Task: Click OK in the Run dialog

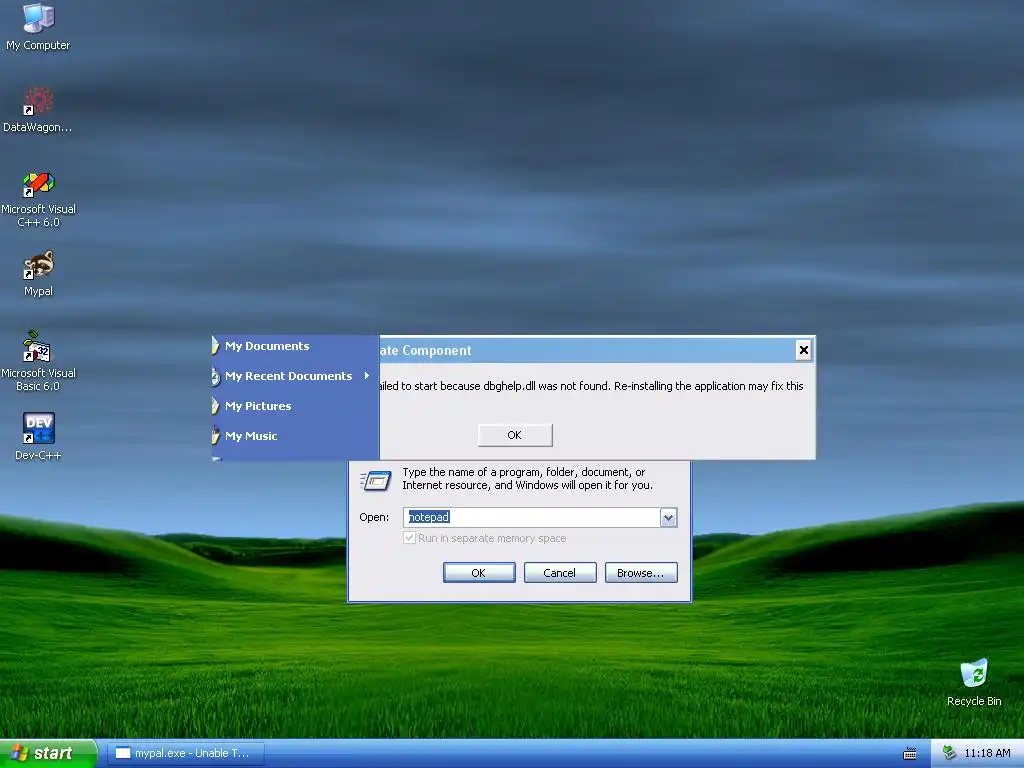Action: (x=479, y=573)
